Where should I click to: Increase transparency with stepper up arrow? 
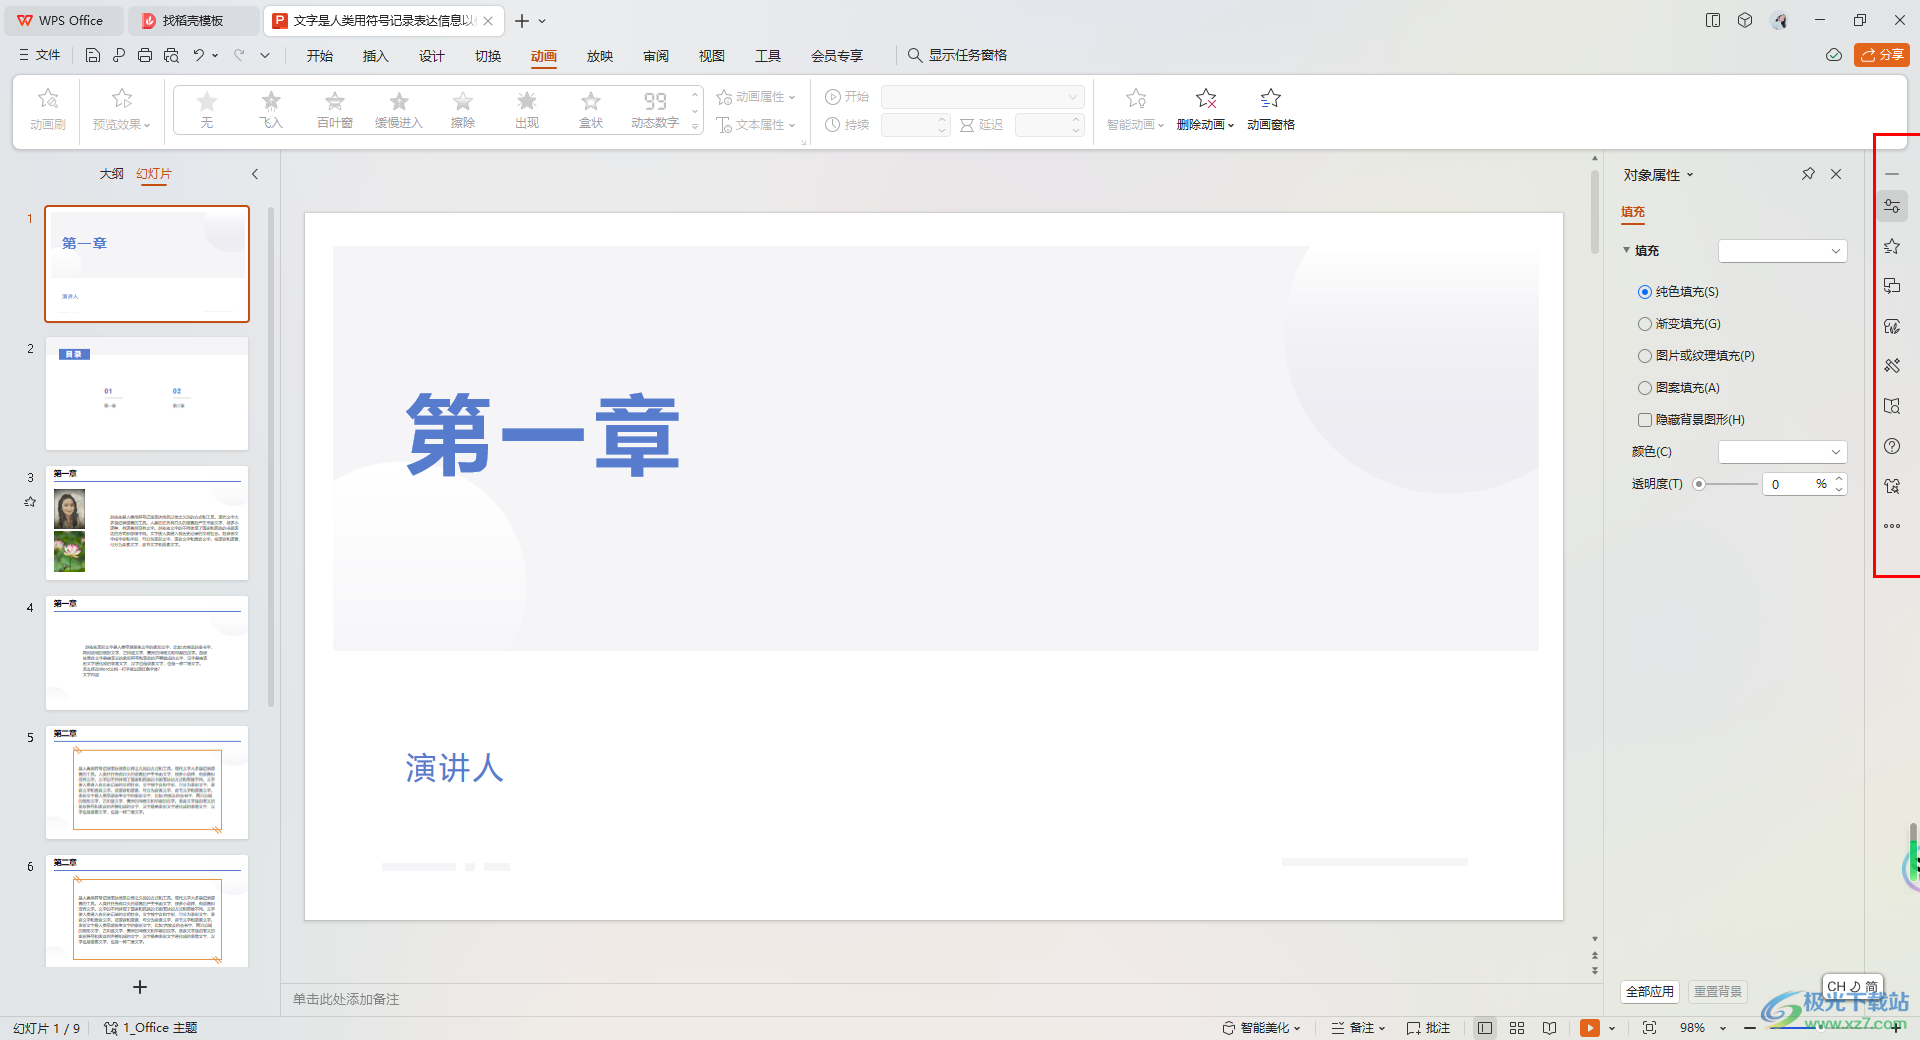(1839, 479)
